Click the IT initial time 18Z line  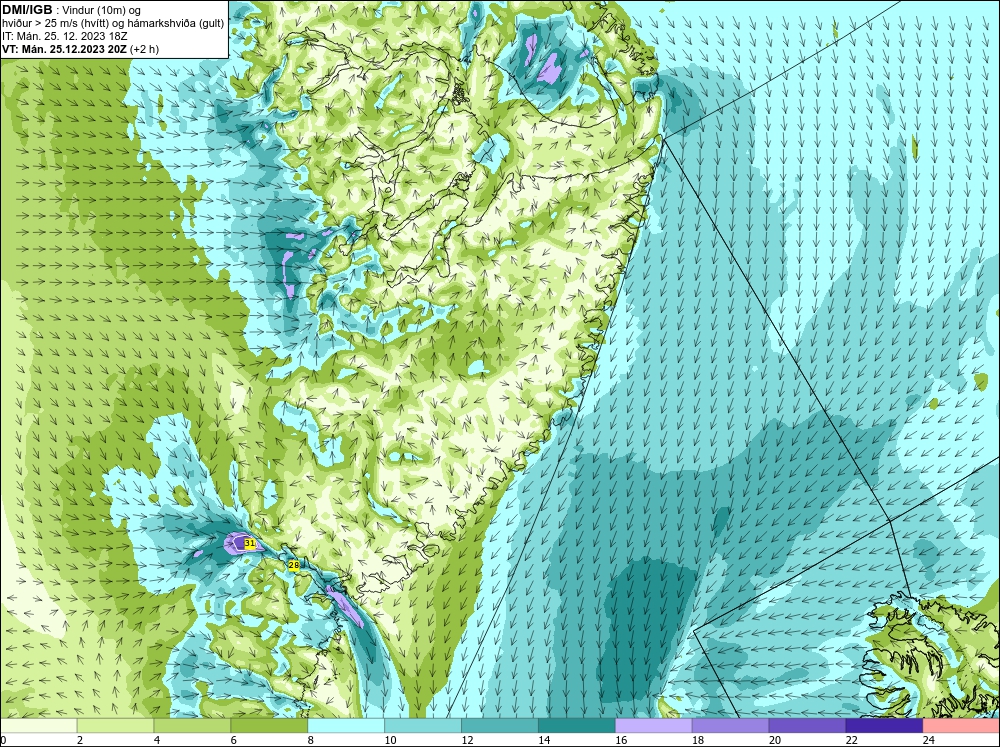point(64,36)
